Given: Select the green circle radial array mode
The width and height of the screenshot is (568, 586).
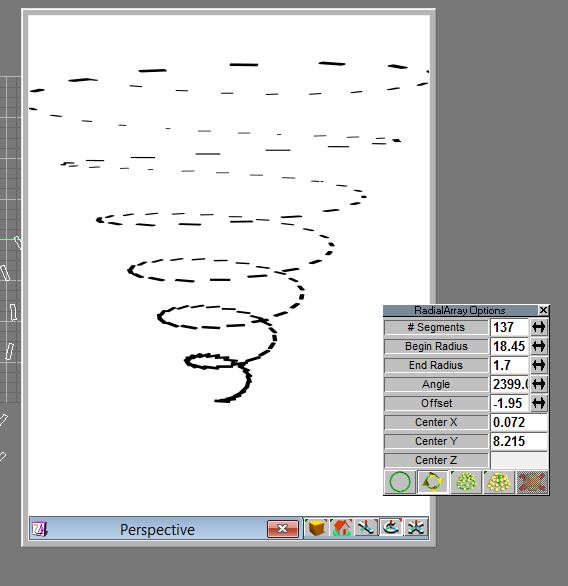Looking at the screenshot, I should pos(400,482).
